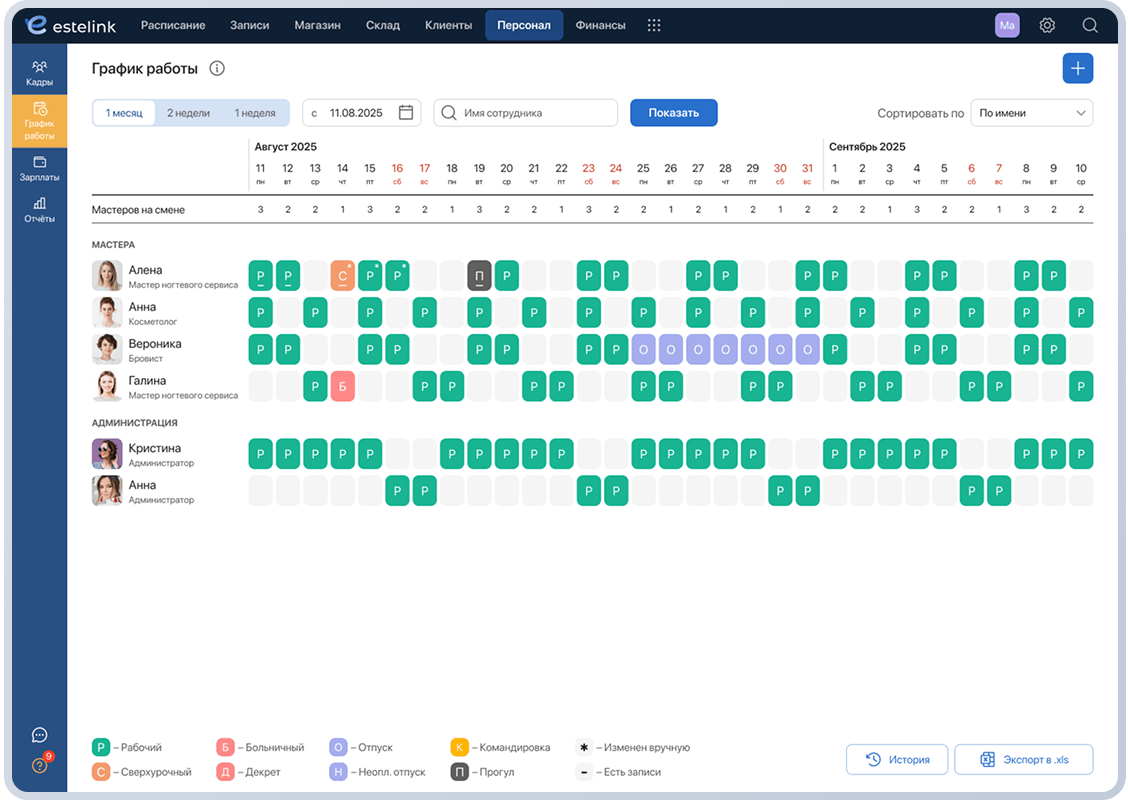Open the chat messages icon in sidebar
The width and height of the screenshot is (1128, 800).
point(40,735)
